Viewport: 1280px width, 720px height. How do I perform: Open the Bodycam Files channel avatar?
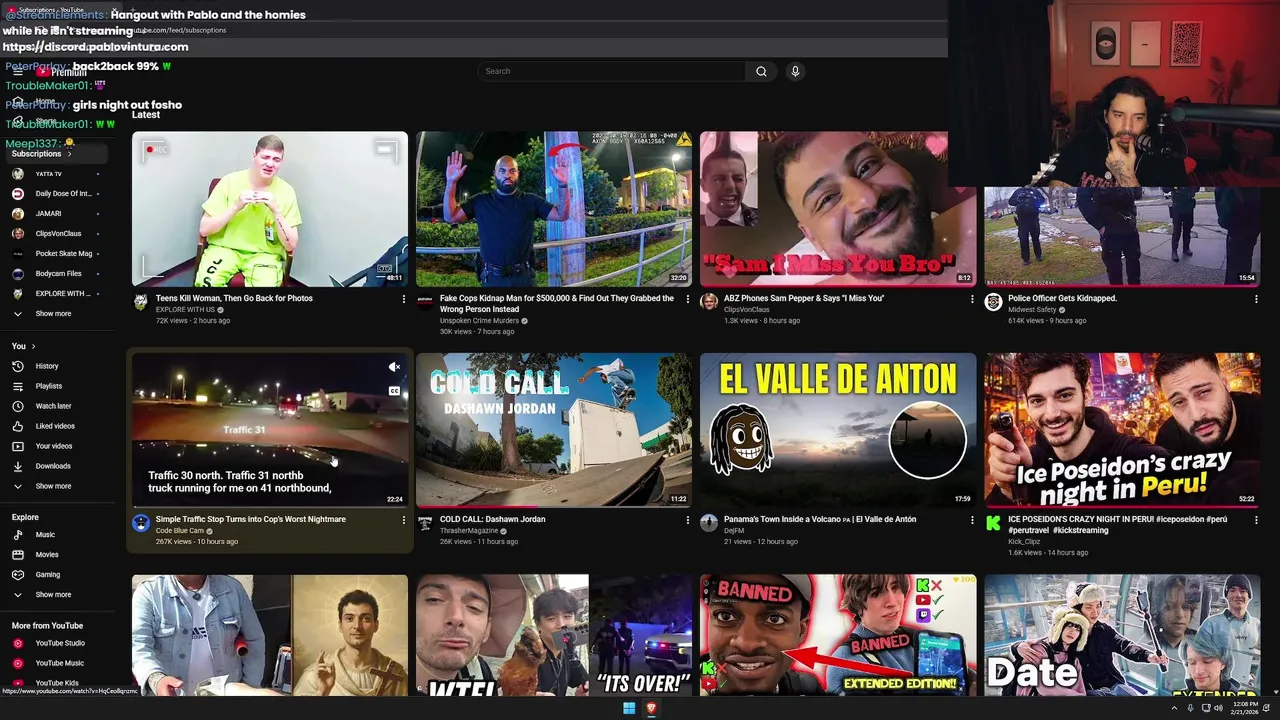17,274
